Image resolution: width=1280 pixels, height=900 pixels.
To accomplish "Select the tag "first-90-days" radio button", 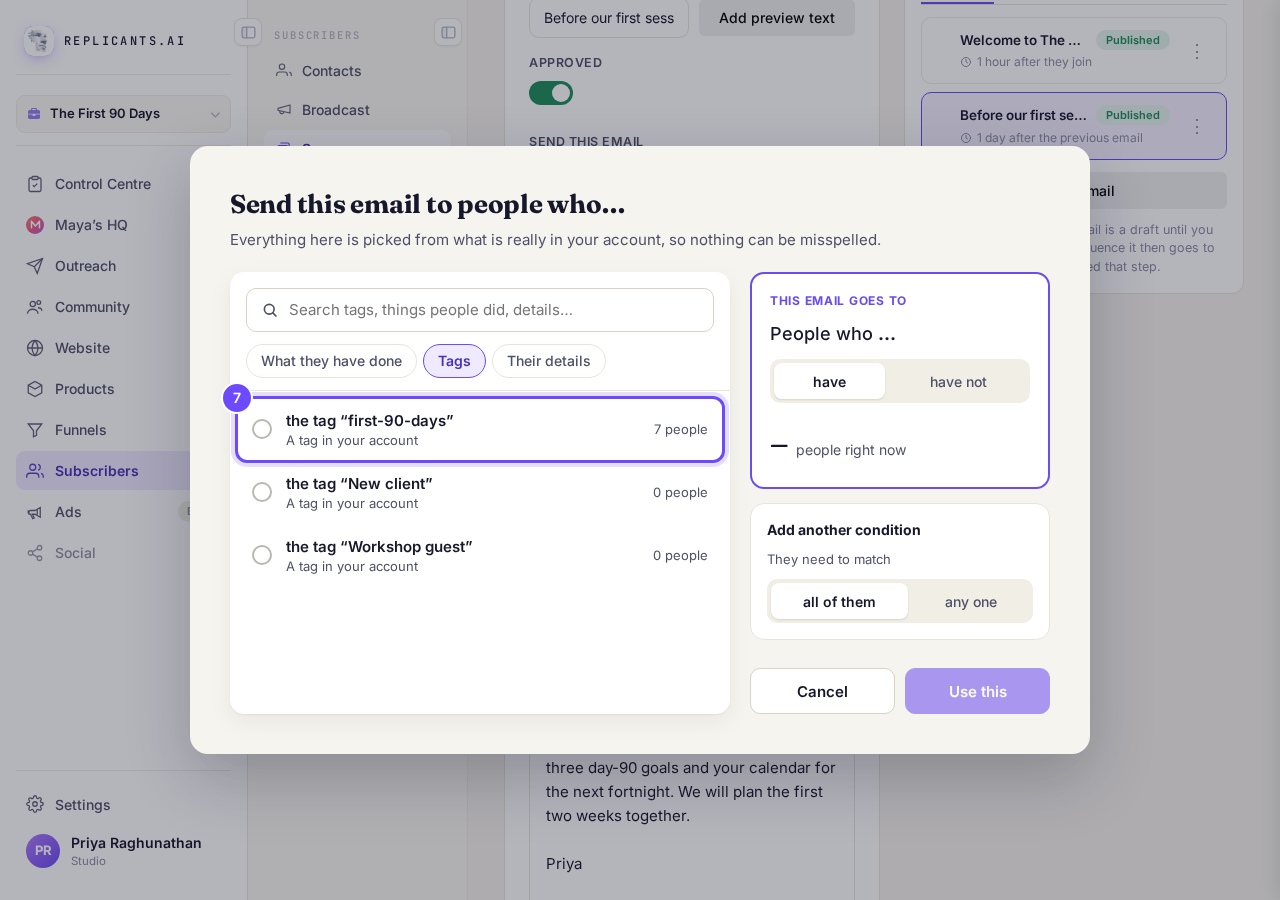I will tap(262, 429).
